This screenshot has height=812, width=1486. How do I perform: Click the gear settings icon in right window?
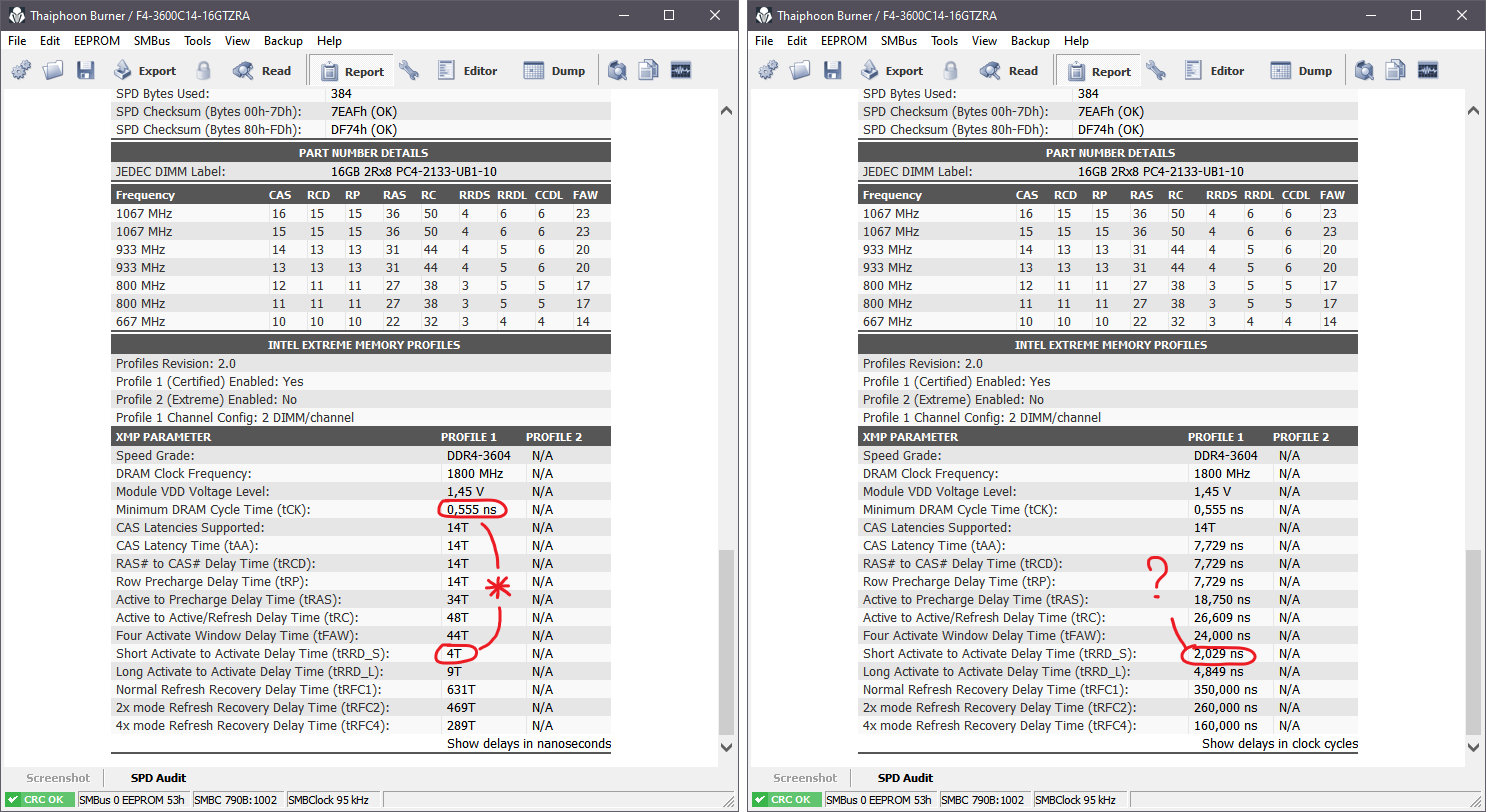point(768,70)
